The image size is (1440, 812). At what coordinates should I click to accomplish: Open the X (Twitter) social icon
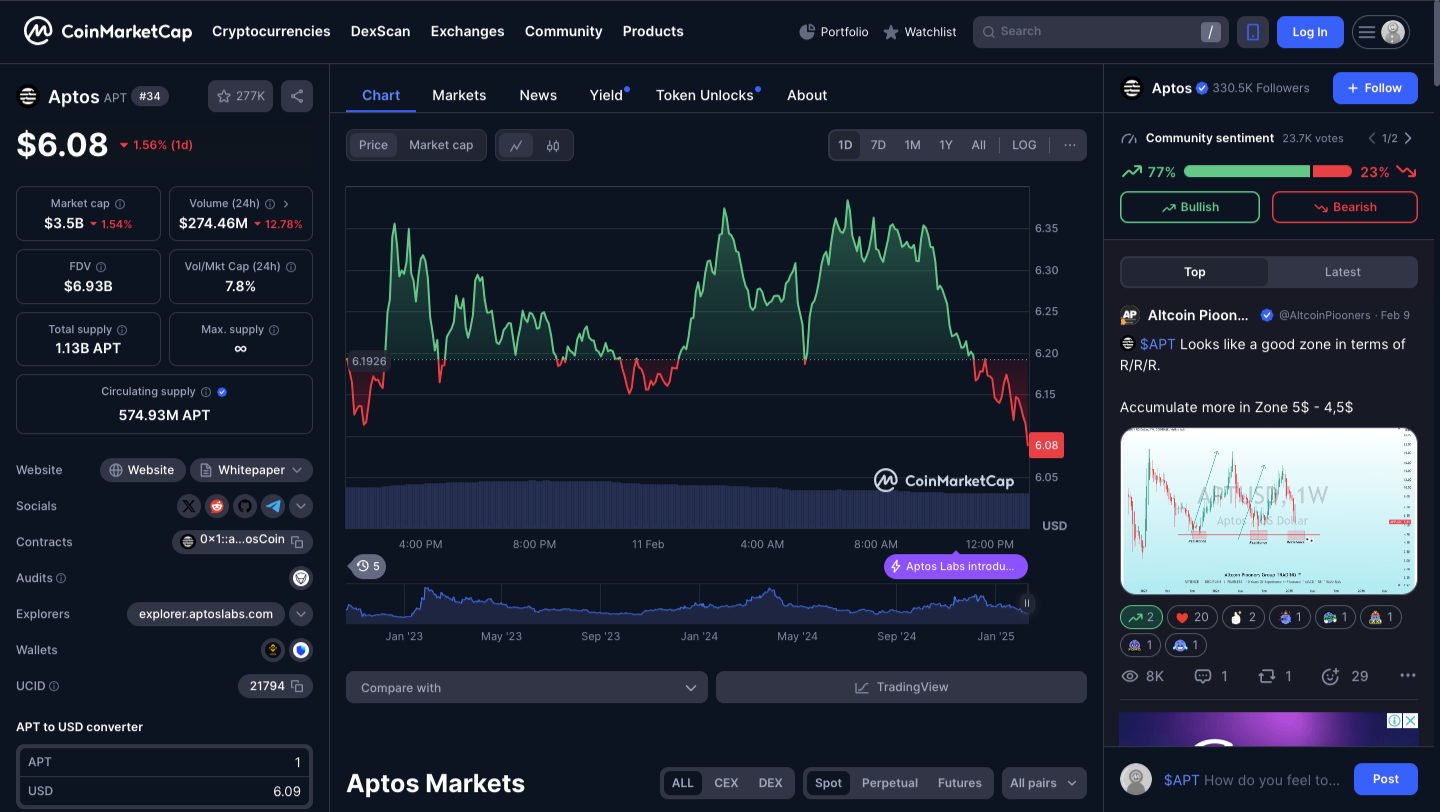click(x=189, y=506)
